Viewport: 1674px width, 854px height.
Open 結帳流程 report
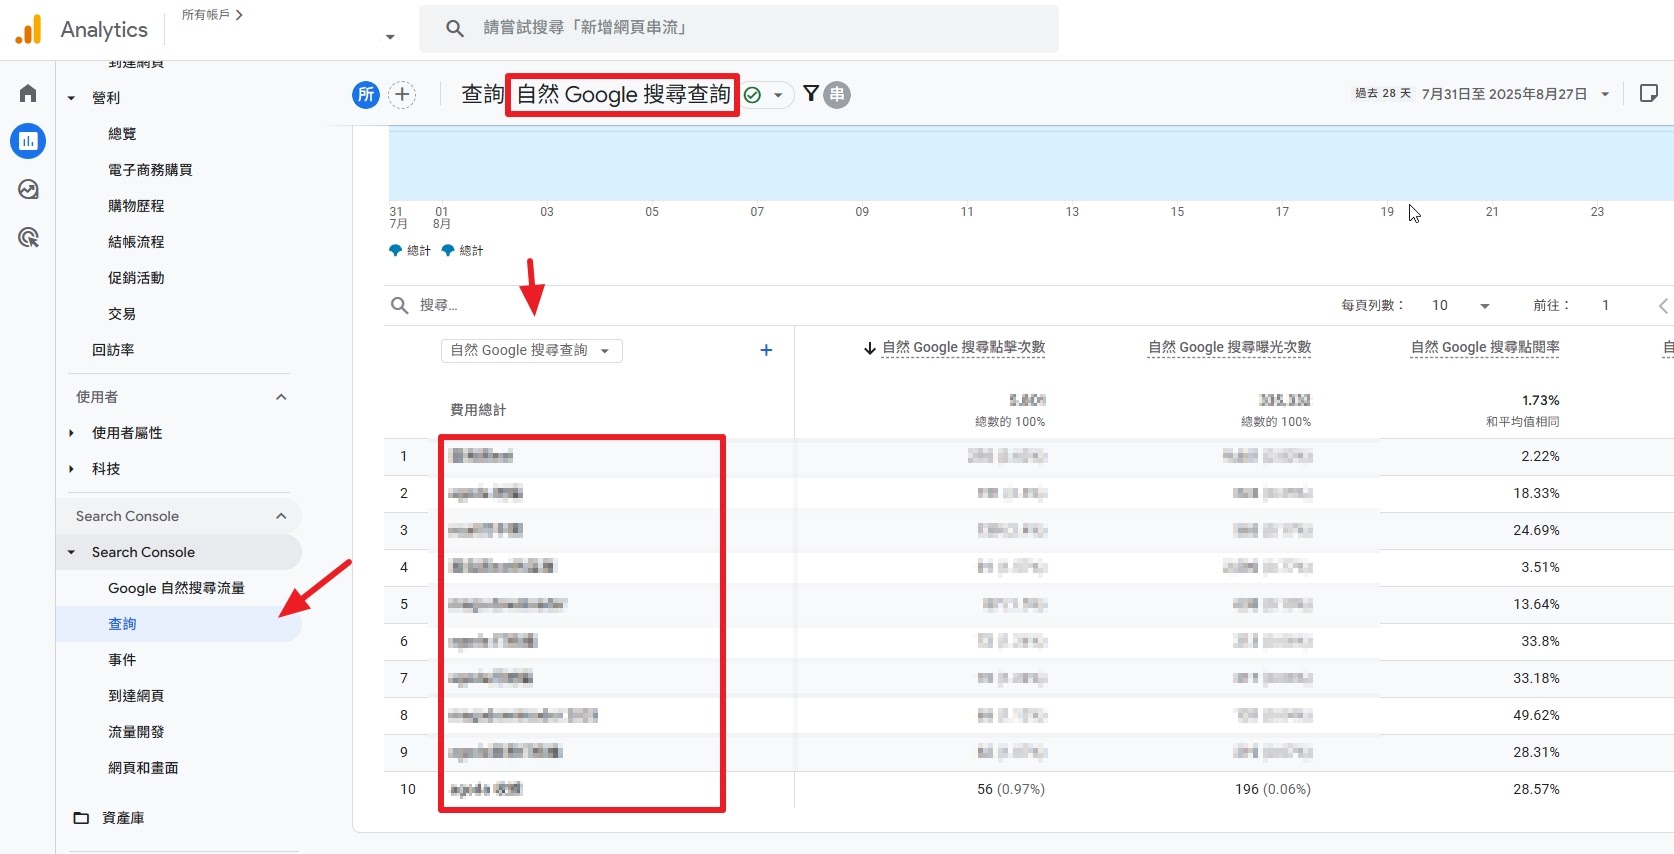click(136, 242)
